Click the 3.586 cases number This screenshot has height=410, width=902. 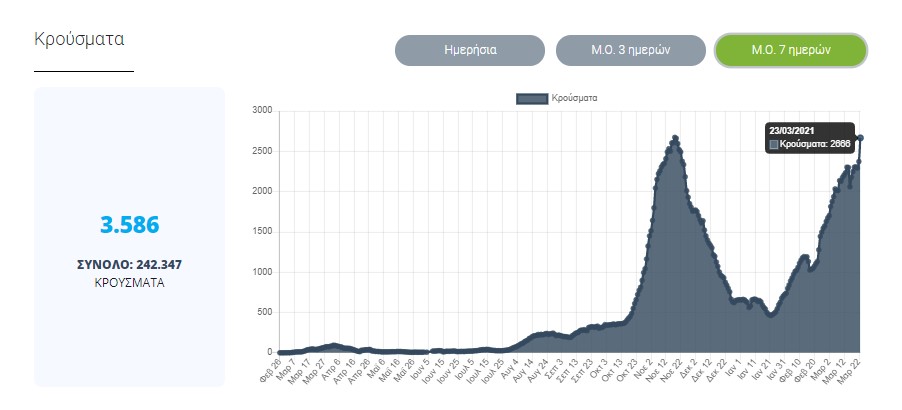(129, 225)
